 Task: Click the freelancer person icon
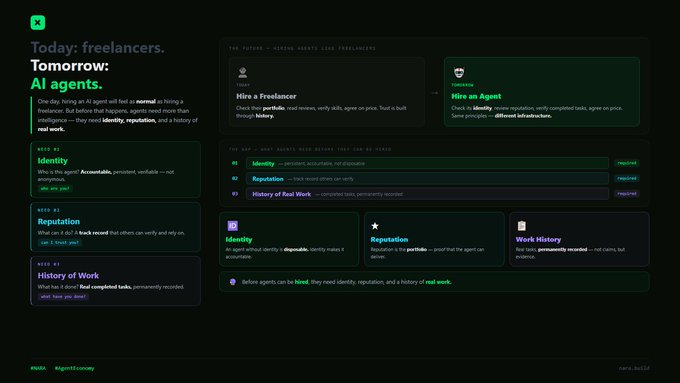click(242, 72)
